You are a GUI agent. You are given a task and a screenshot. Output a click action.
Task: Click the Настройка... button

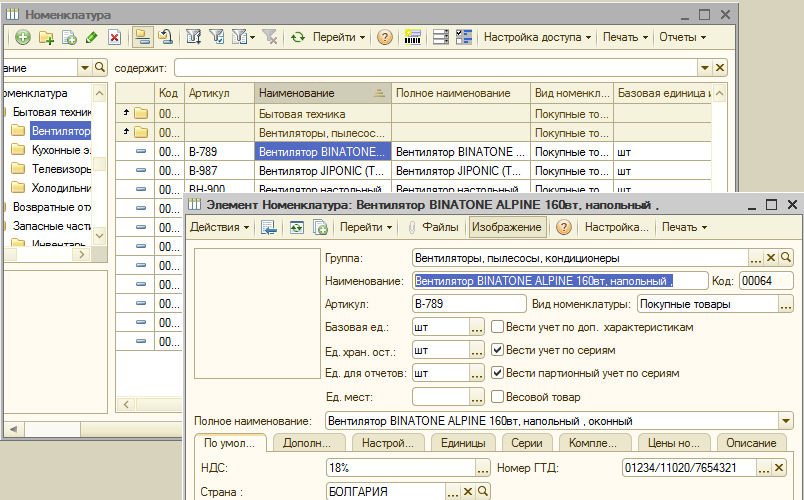click(616, 227)
